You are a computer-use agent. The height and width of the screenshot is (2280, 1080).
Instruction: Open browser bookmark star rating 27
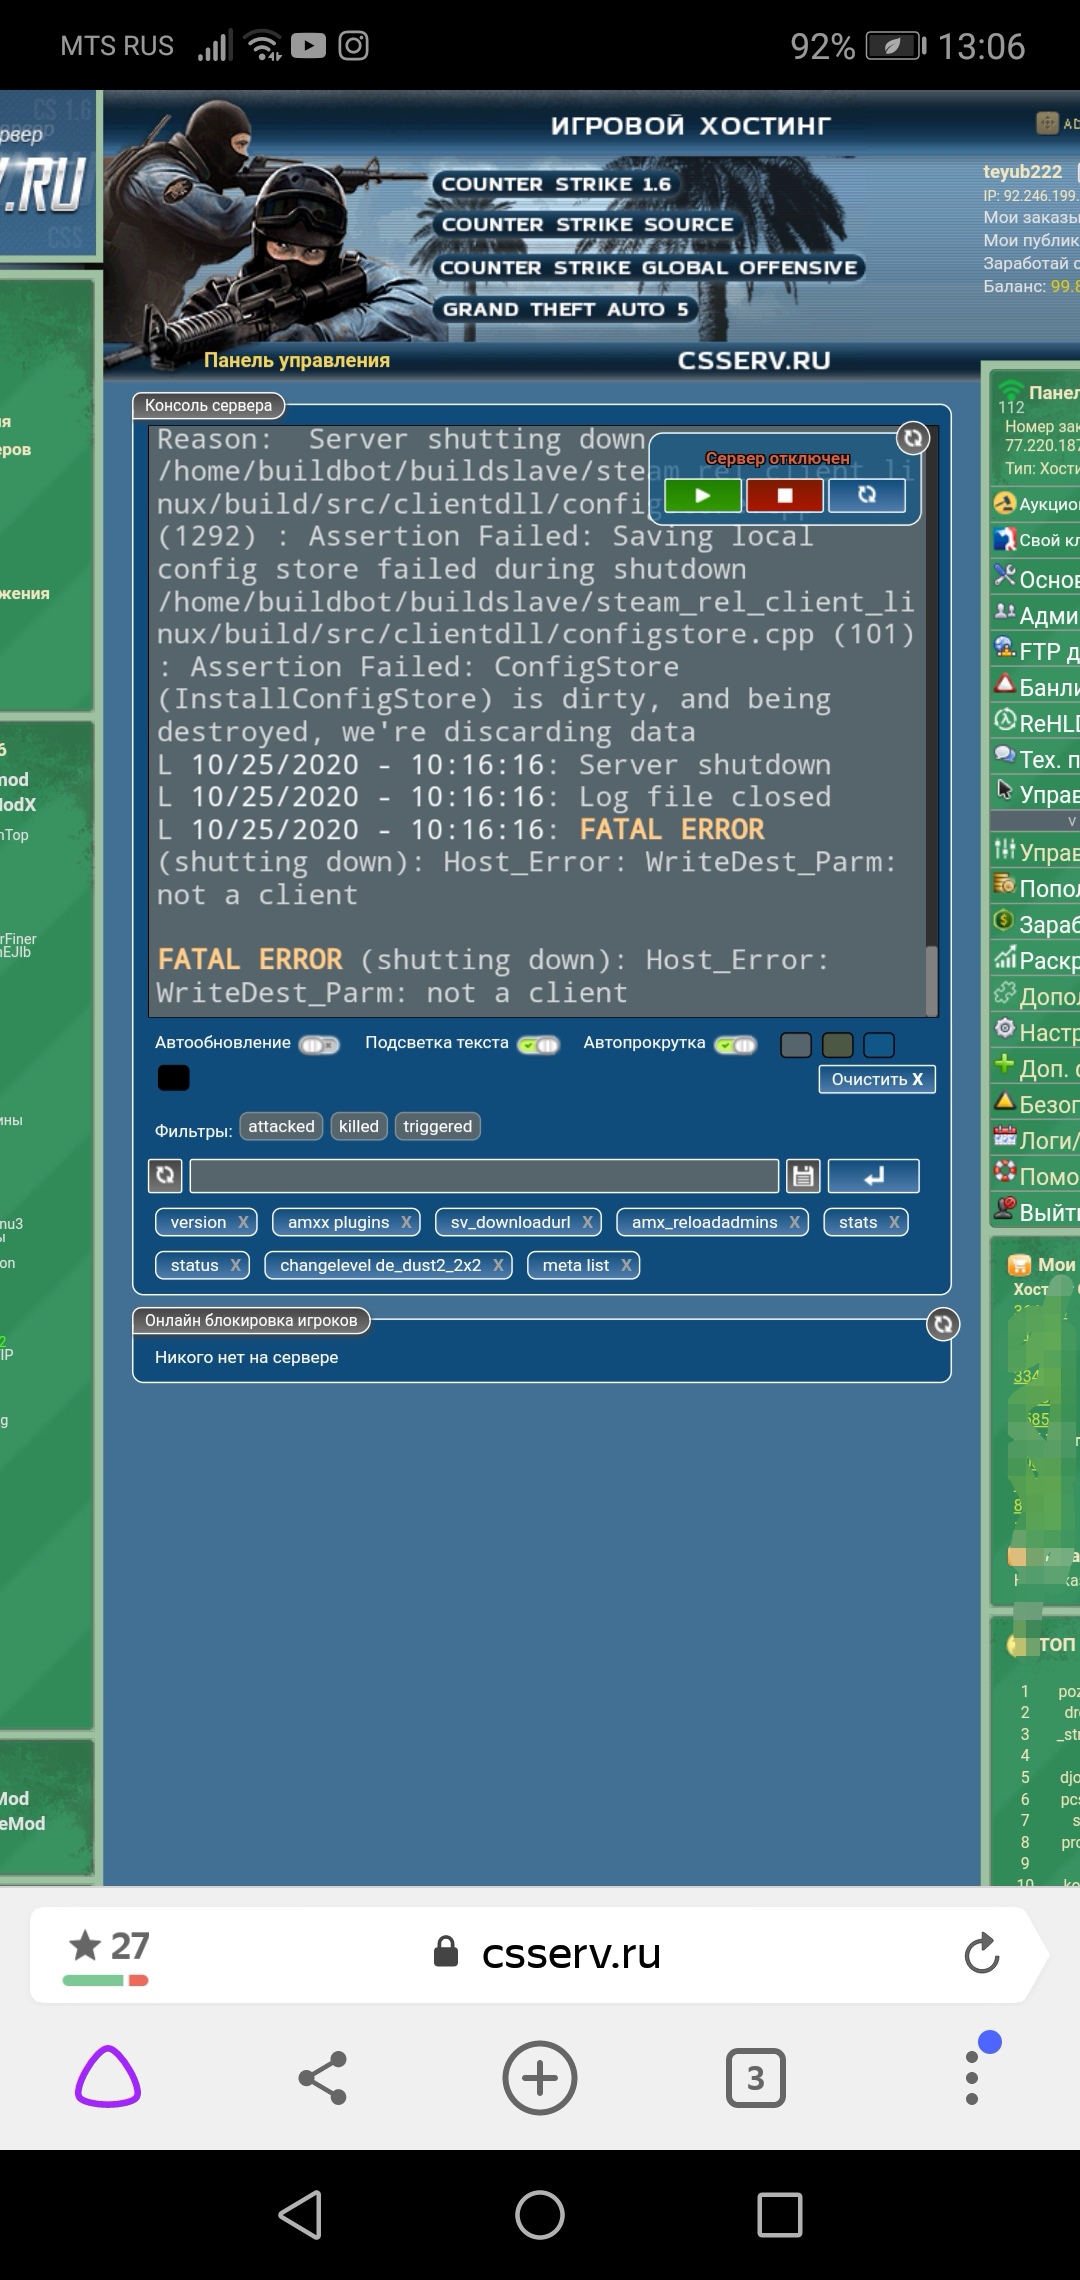click(x=108, y=1954)
